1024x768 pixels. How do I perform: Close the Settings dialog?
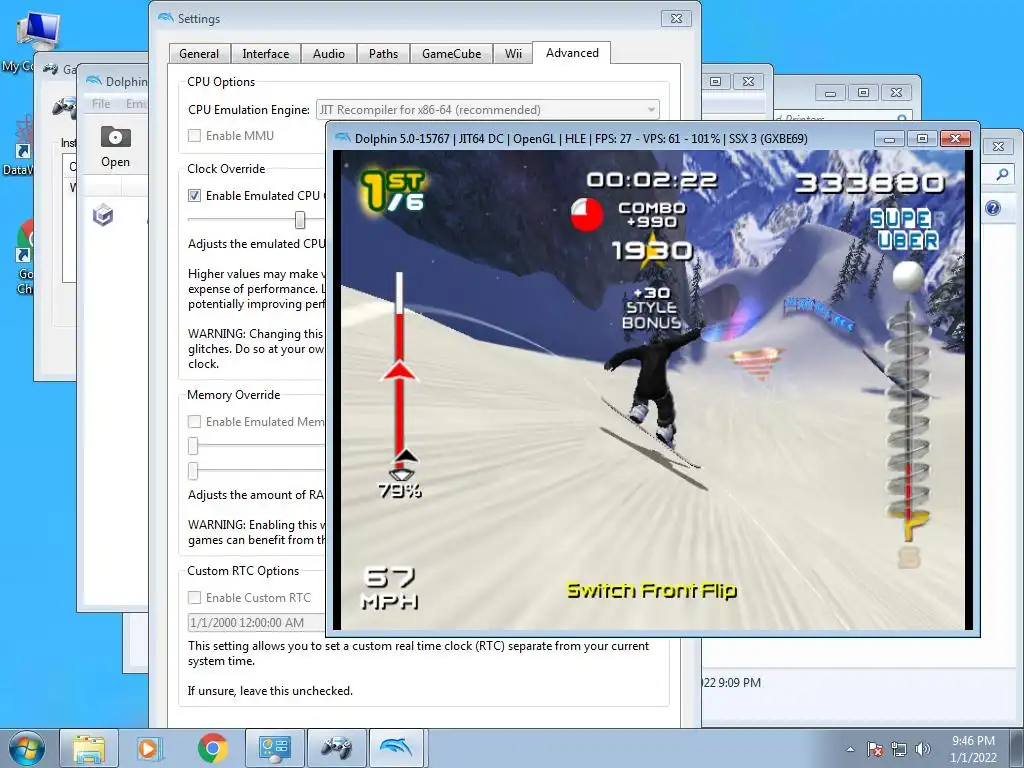(676, 18)
